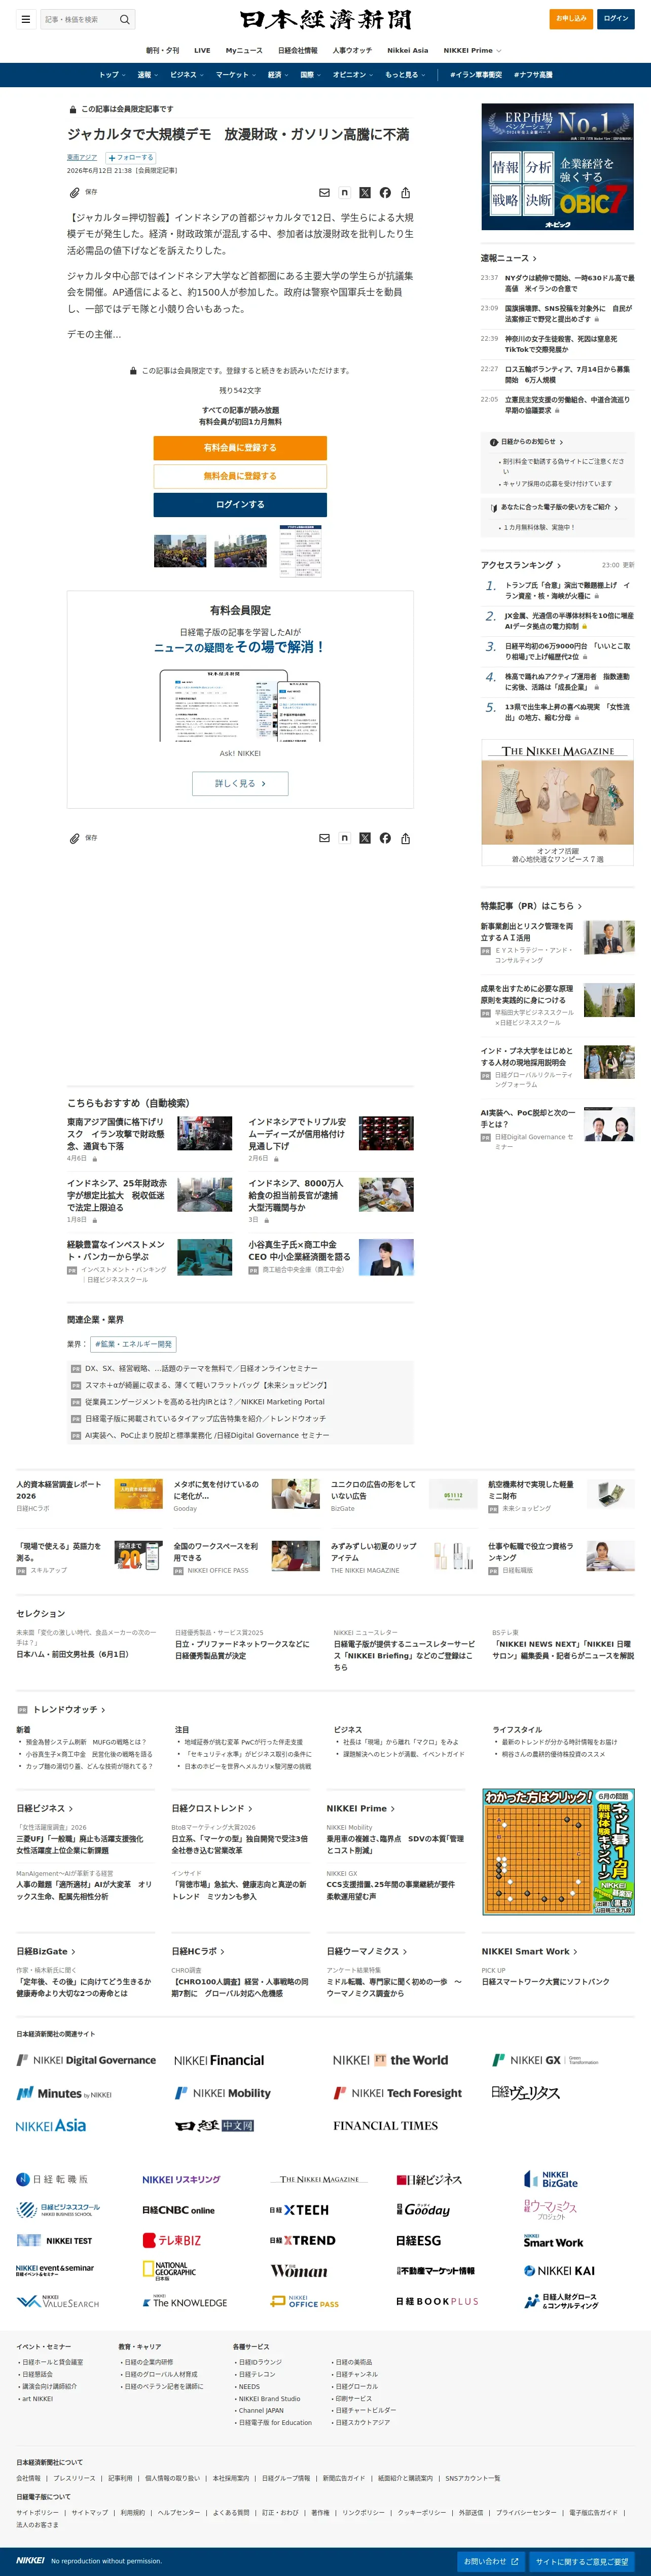The height and width of the screenshot is (2576, 651).
Task: Open THE NIKKEI MAGAZINE dress photo card
Action: pyautogui.click(x=558, y=802)
